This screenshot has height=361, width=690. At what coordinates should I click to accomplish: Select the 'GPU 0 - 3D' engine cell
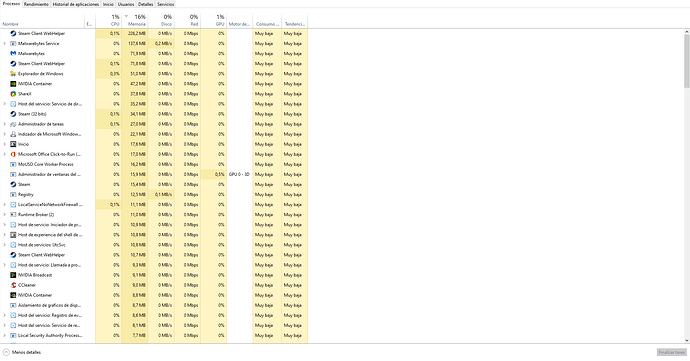239,174
